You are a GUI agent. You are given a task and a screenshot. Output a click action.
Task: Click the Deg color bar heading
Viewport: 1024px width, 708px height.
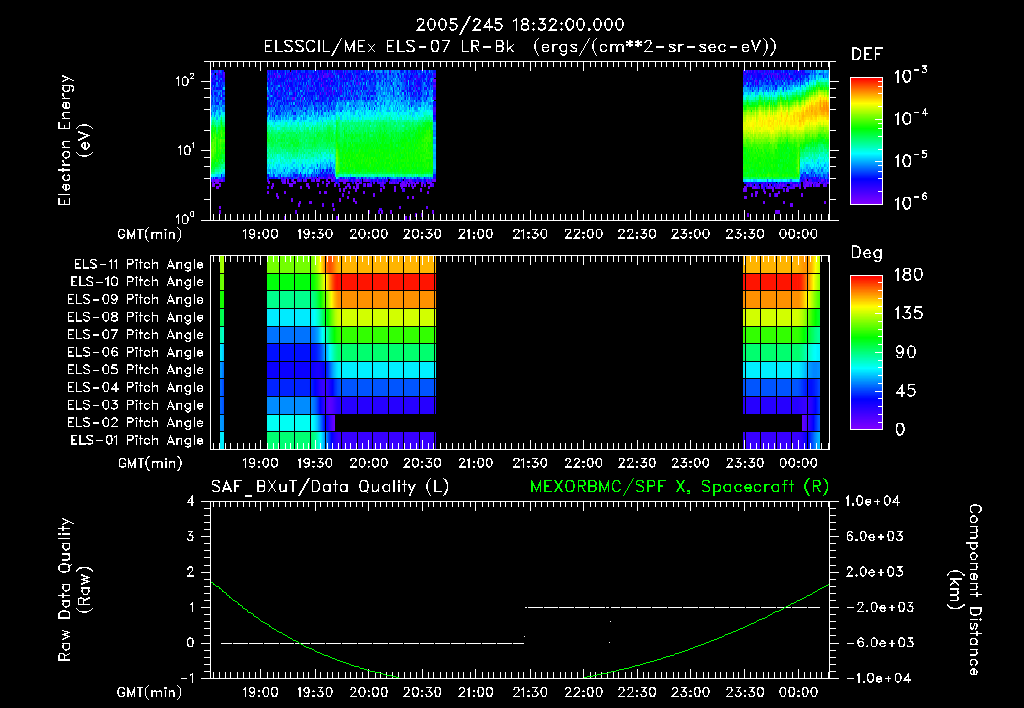click(x=867, y=253)
